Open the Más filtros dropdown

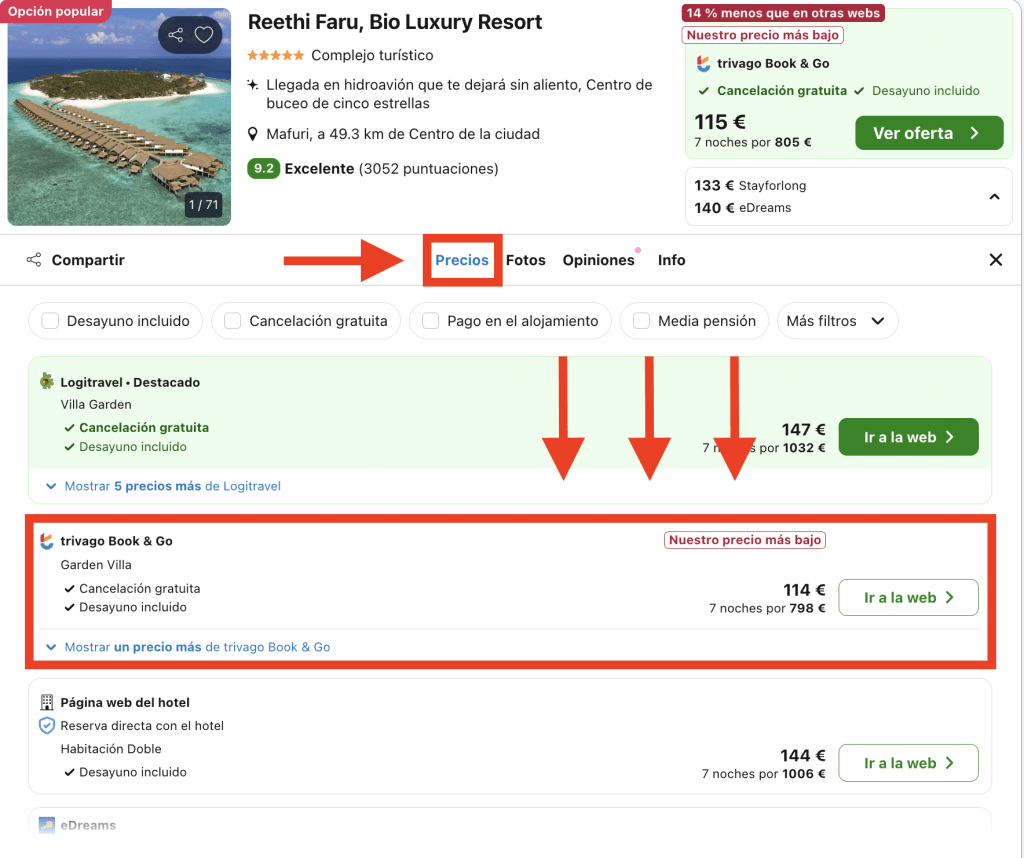(x=836, y=321)
